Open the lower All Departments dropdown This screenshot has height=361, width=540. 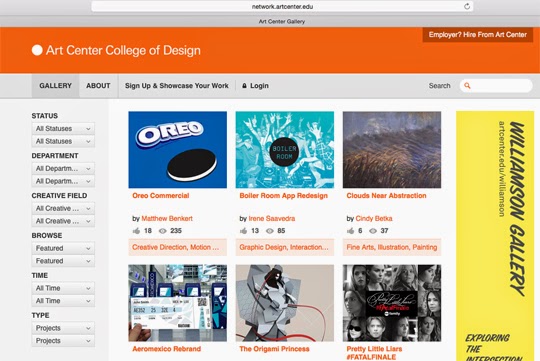coord(63,181)
